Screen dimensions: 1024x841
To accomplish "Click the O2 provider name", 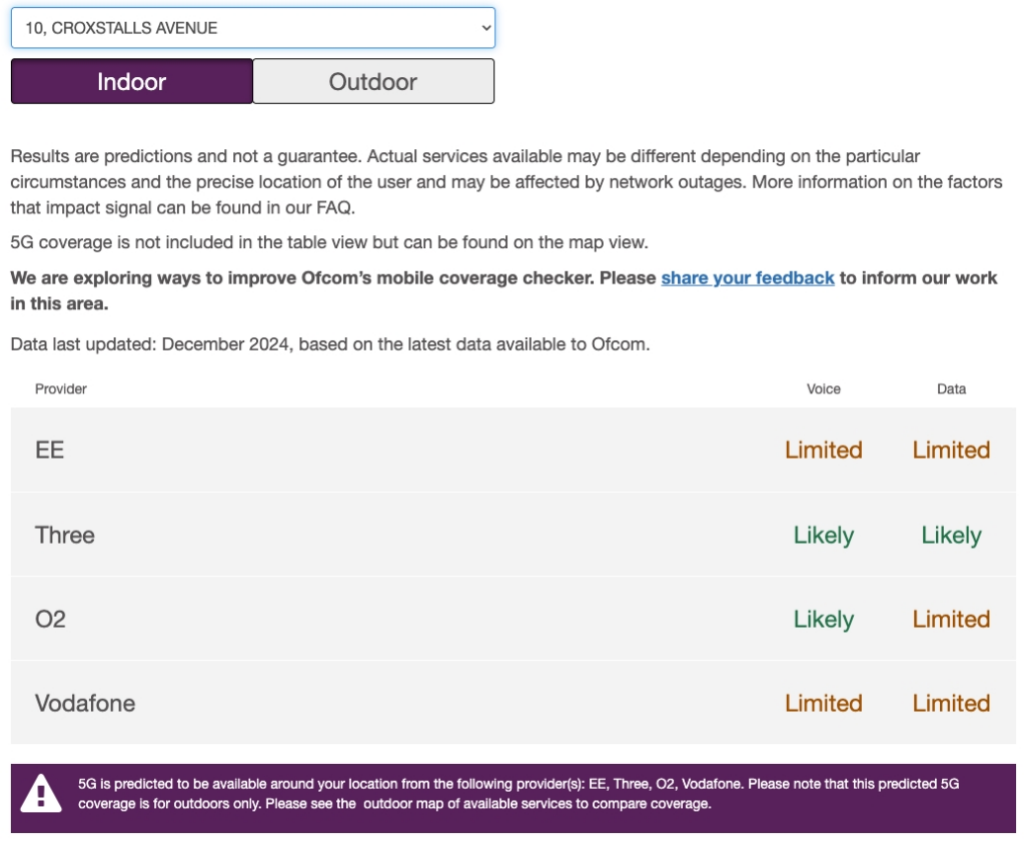I will [x=50, y=619].
